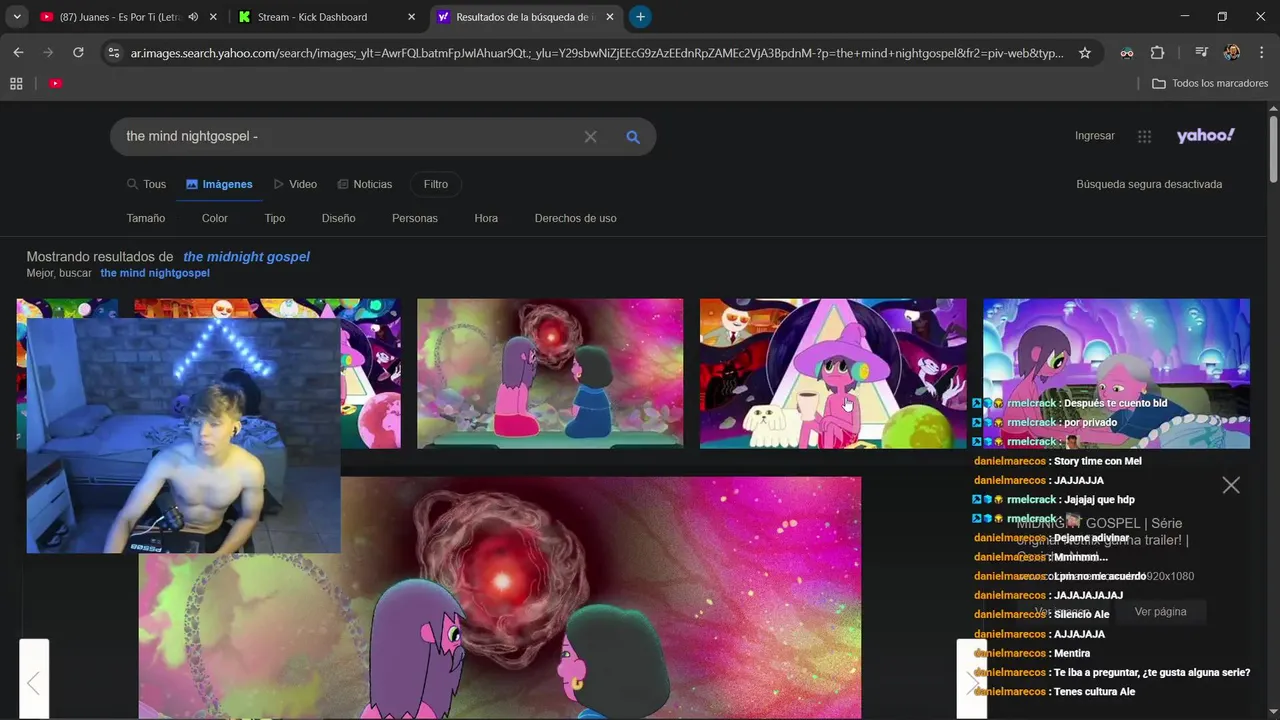Viewport: 1280px width, 720px height.
Task: Switch to Noticias search tab
Action: tap(365, 184)
